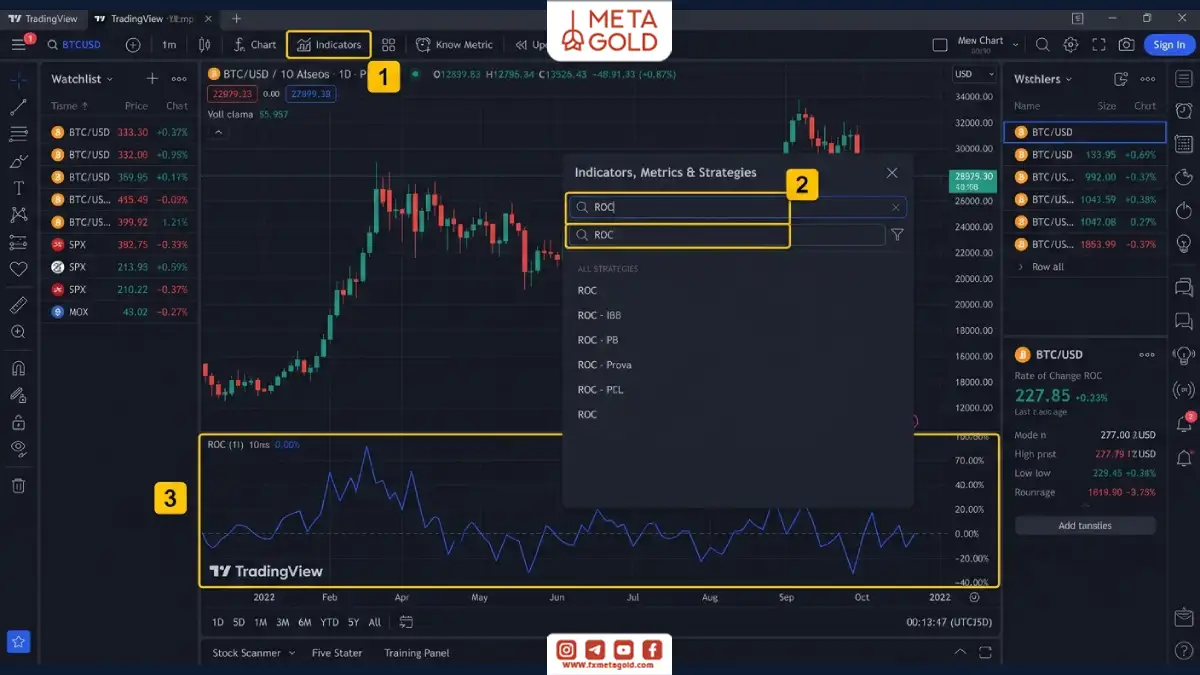This screenshot has width=1200, height=675.
Task: Toggle hide drawings eye icon
Action: point(18,449)
